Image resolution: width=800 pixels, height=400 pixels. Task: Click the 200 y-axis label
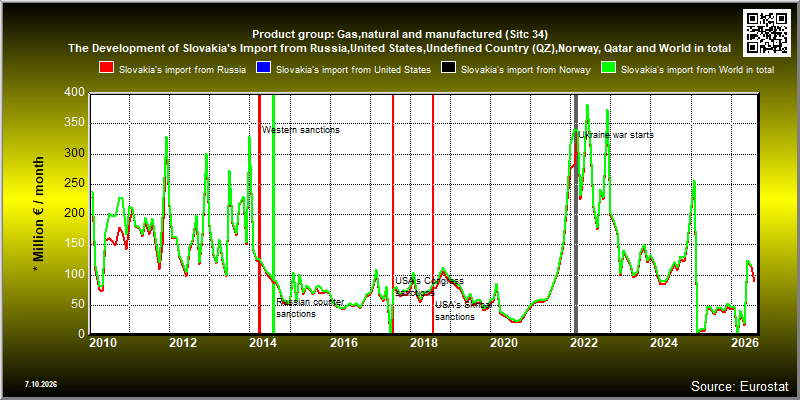pos(75,214)
